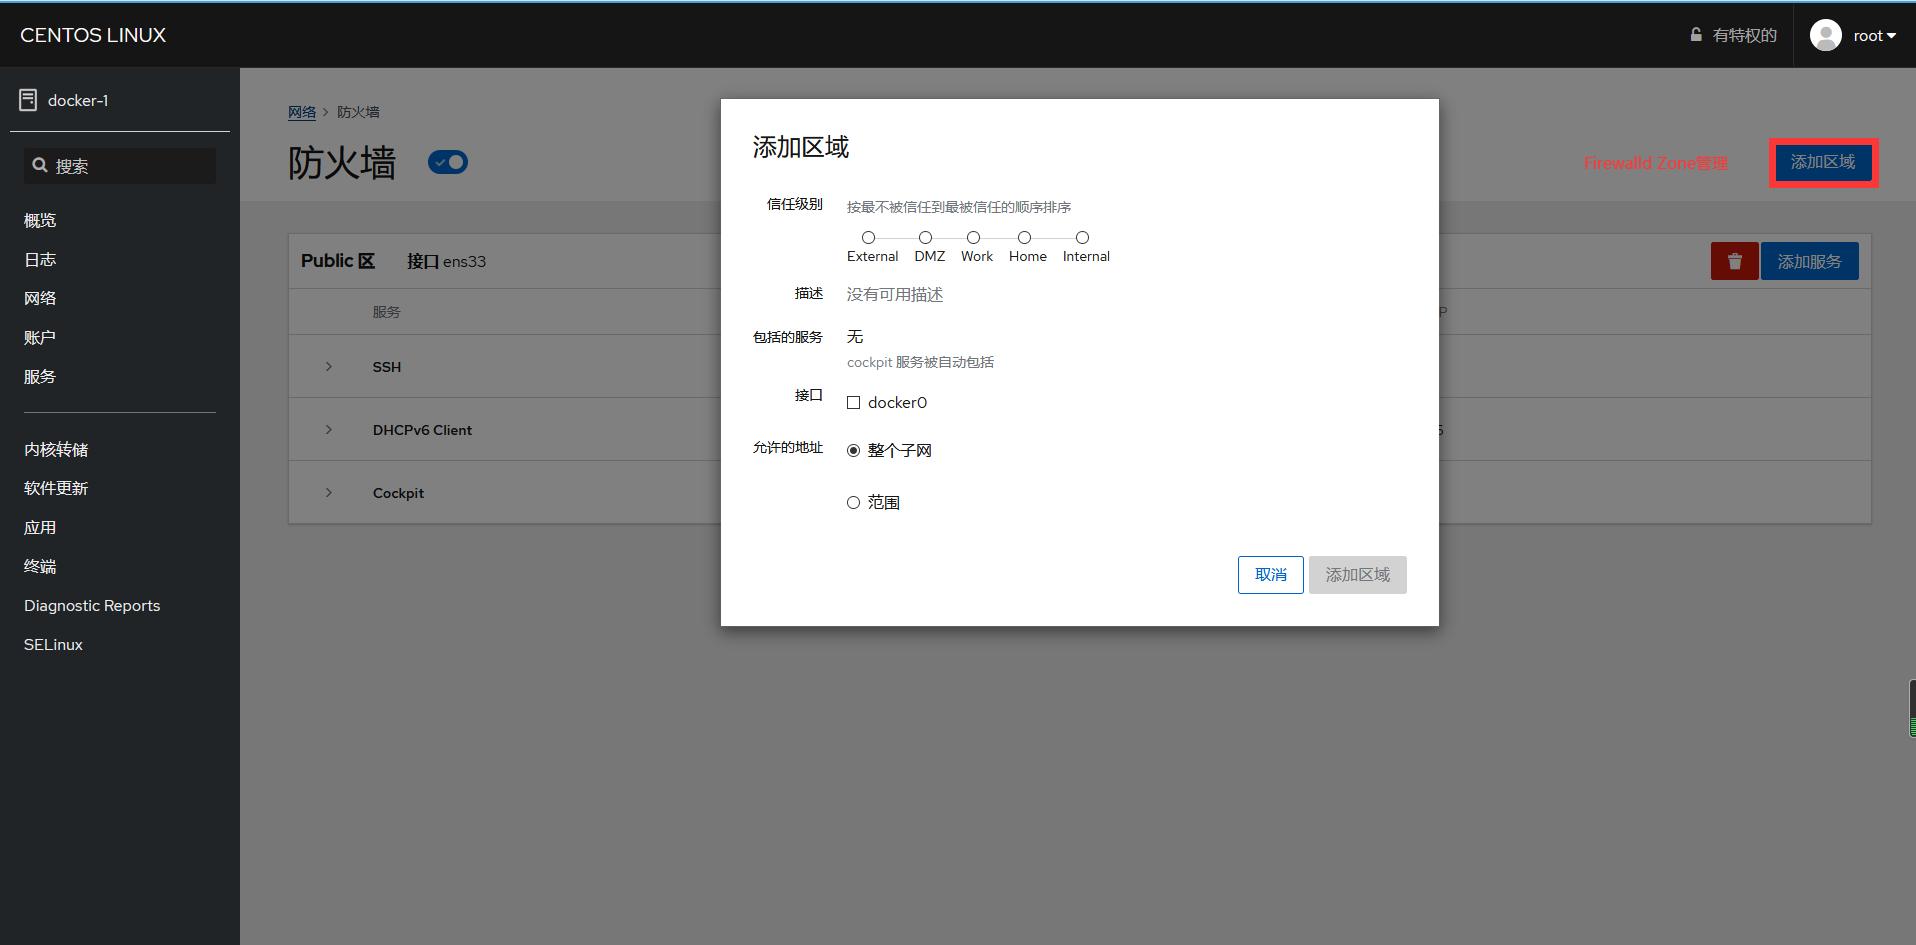Set the trust level slider to Home
The image size is (1916, 945).
(x=1024, y=237)
